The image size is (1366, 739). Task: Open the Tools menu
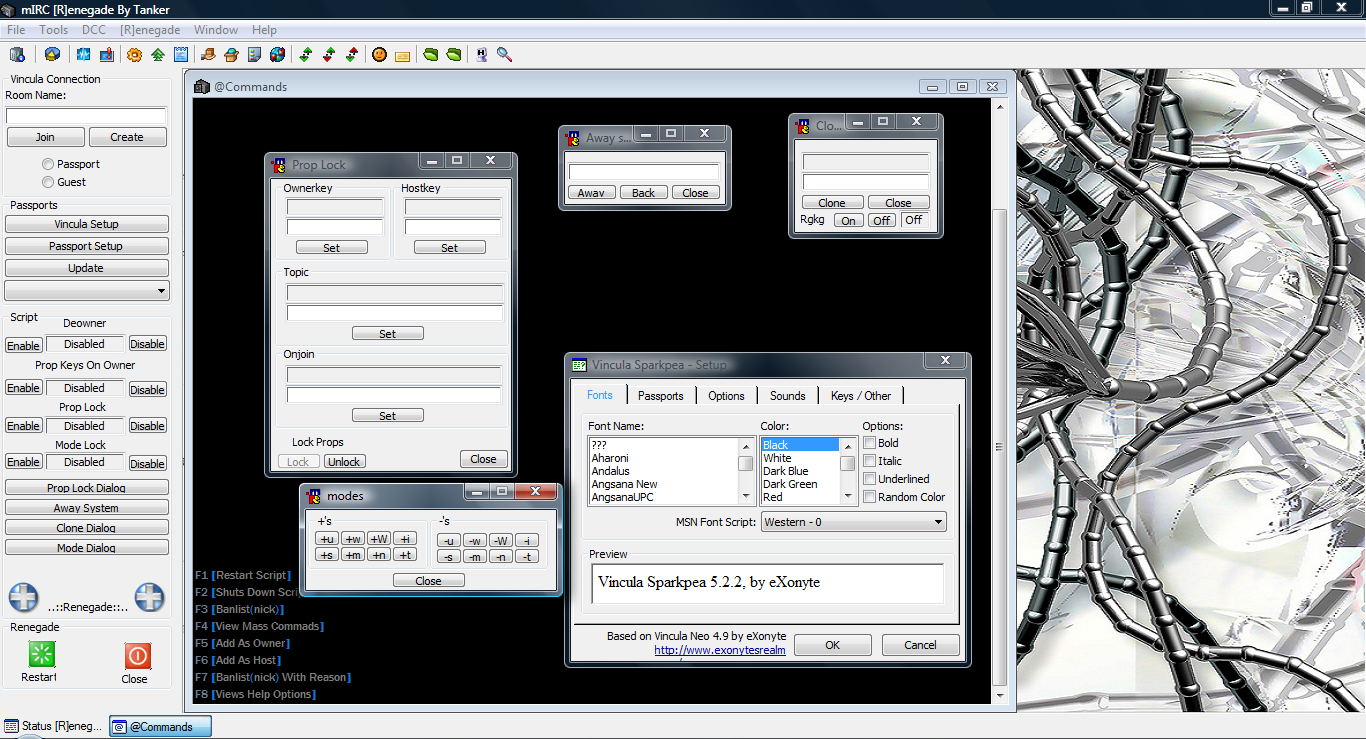54,30
